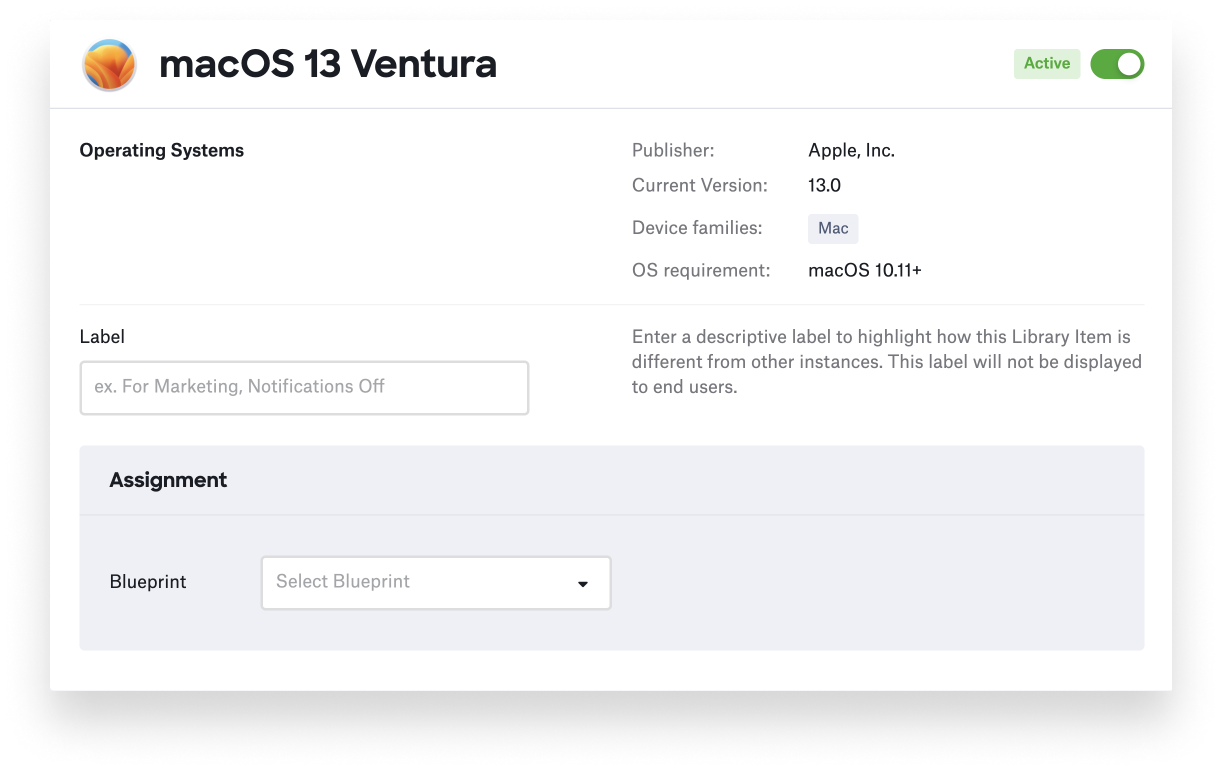Viewport: 1222px width, 771px height.
Task: Click the OS requirement field name
Action: coord(701,271)
